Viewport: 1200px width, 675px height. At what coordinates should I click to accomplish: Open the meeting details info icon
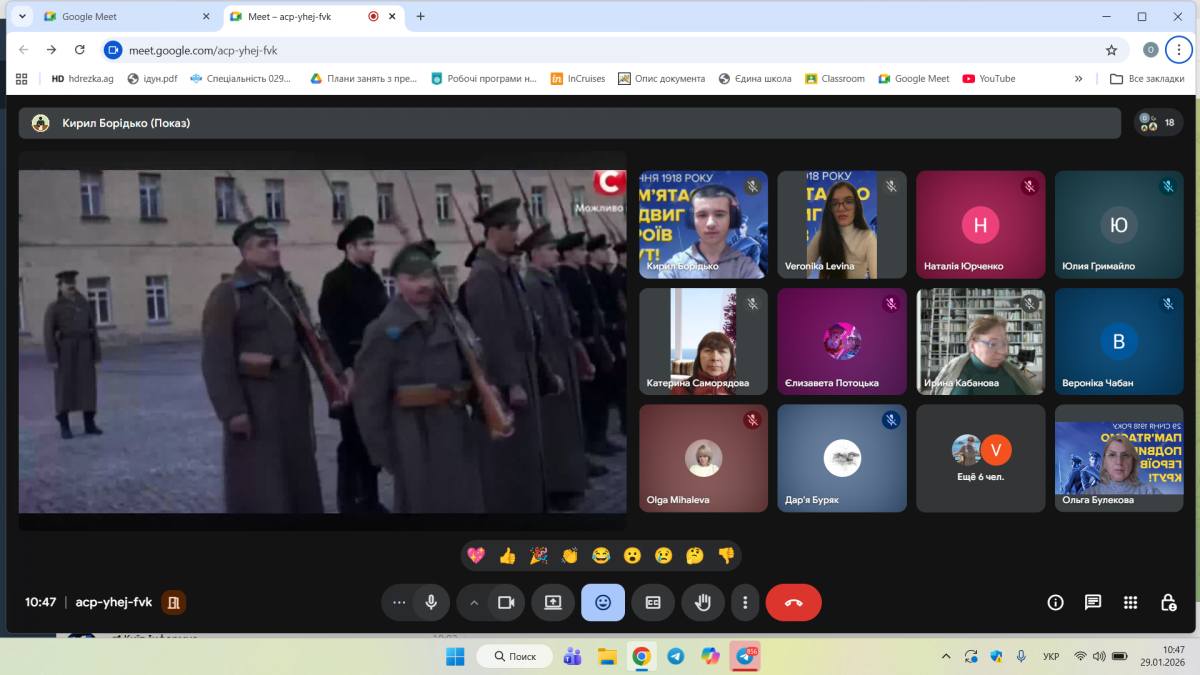point(1055,602)
